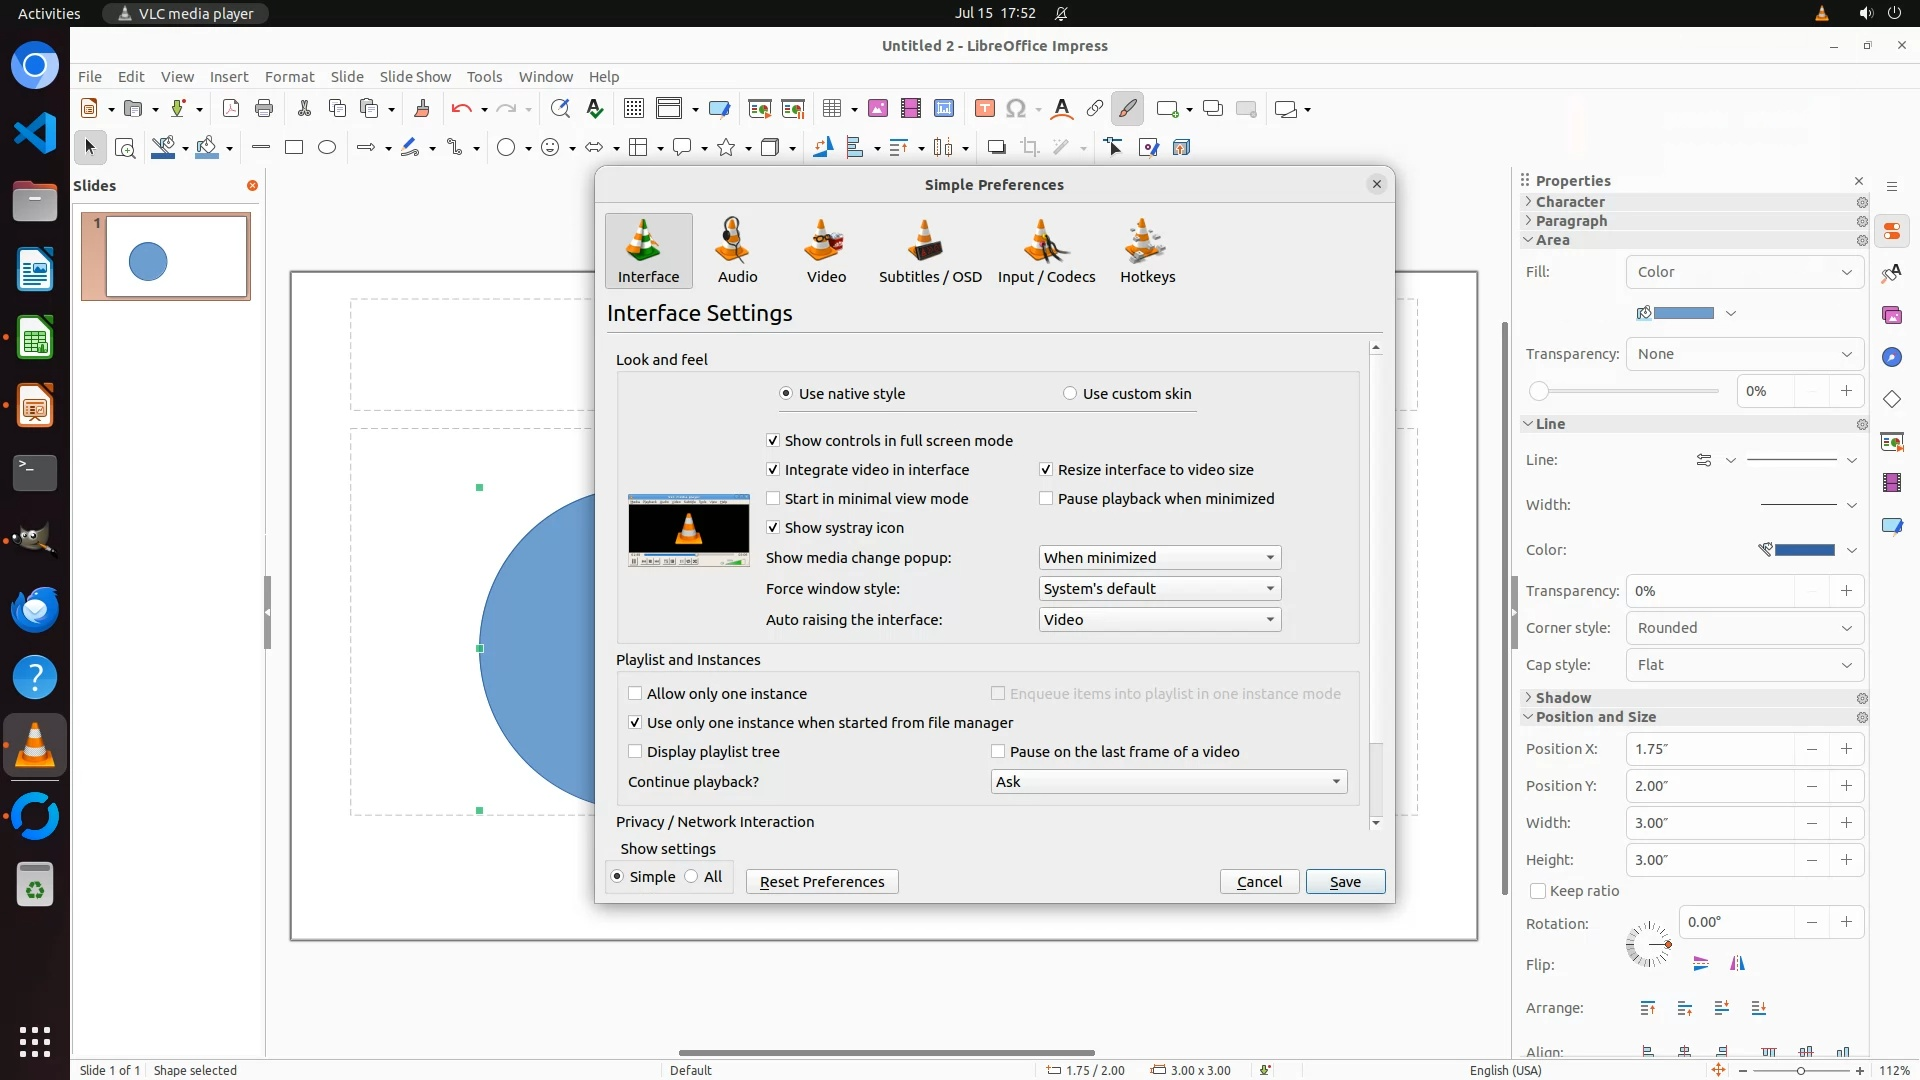Click the Print toolbar icon

264,109
